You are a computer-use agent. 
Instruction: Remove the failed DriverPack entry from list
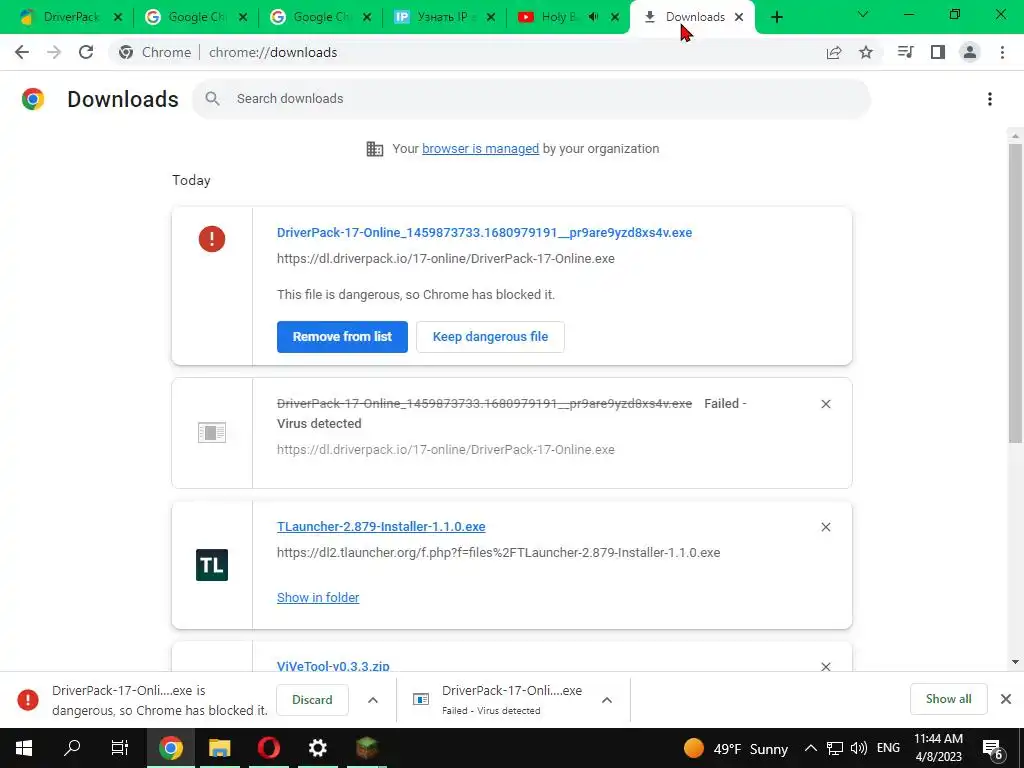825,404
